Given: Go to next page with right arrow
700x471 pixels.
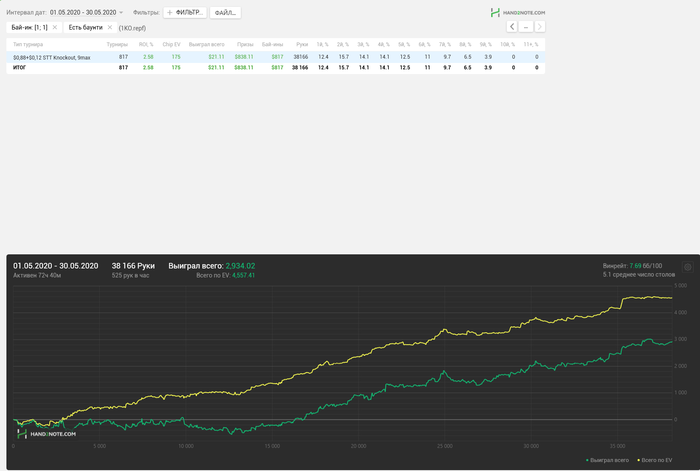Looking at the screenshot, I should tap(540, 27).
